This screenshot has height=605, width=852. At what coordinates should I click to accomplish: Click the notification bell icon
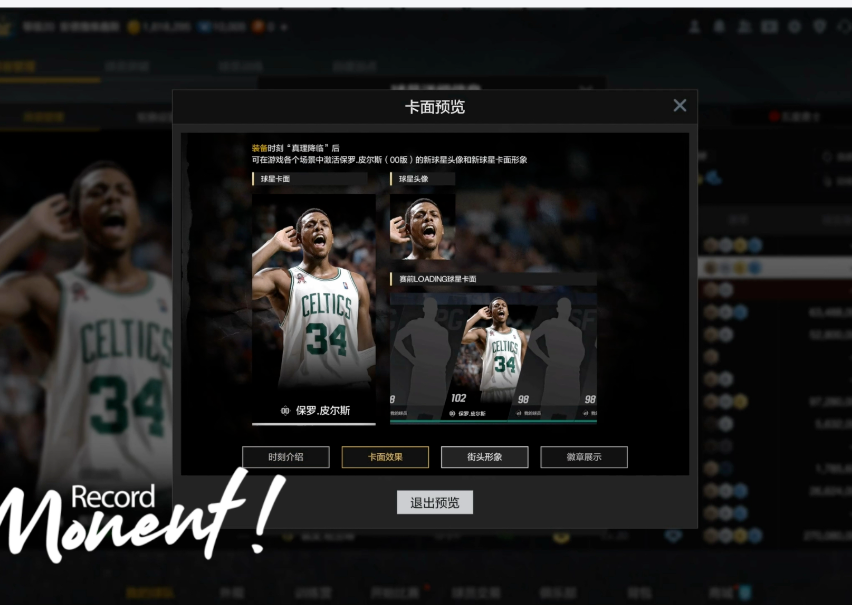721,26
